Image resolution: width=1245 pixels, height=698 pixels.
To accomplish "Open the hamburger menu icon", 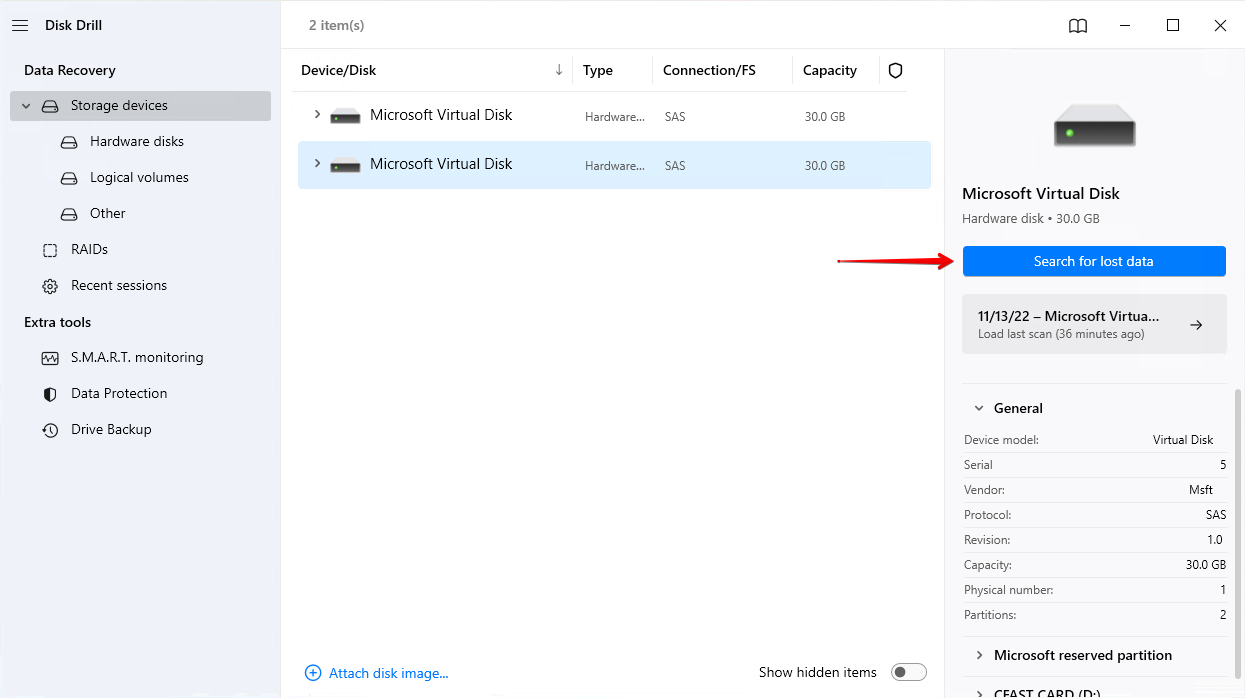I will (20, 25).
